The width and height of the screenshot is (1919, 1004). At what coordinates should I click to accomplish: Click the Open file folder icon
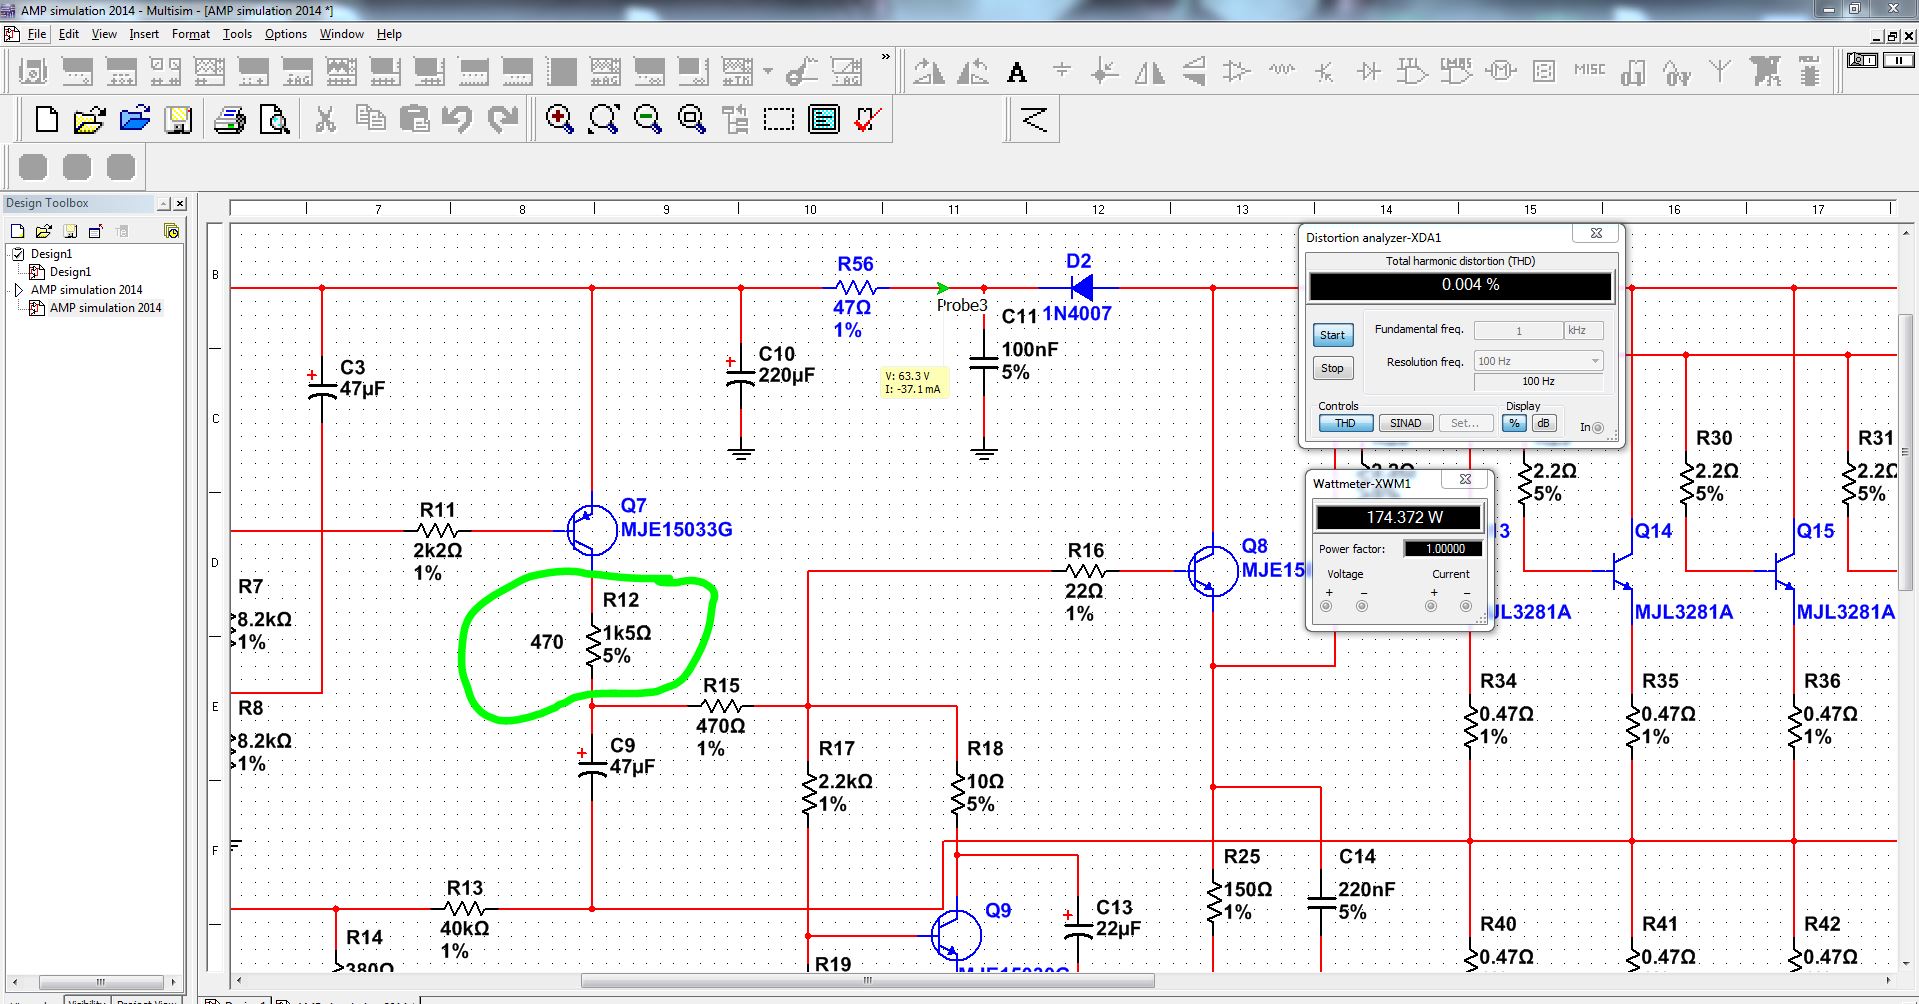point(89,120)
